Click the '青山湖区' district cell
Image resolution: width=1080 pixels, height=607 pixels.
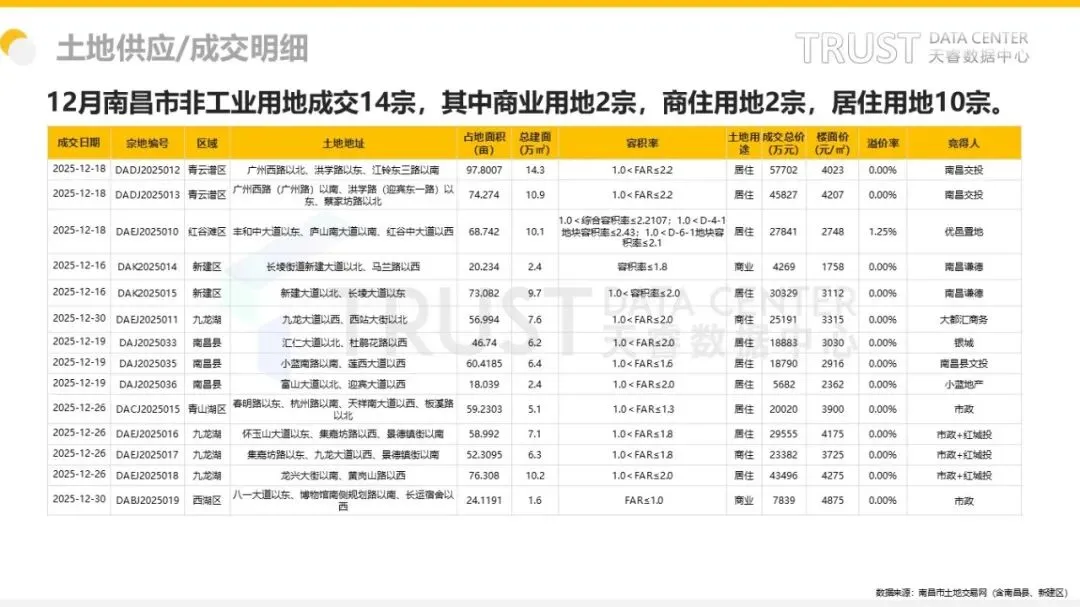pyautogui.click(x=207, y=409)
